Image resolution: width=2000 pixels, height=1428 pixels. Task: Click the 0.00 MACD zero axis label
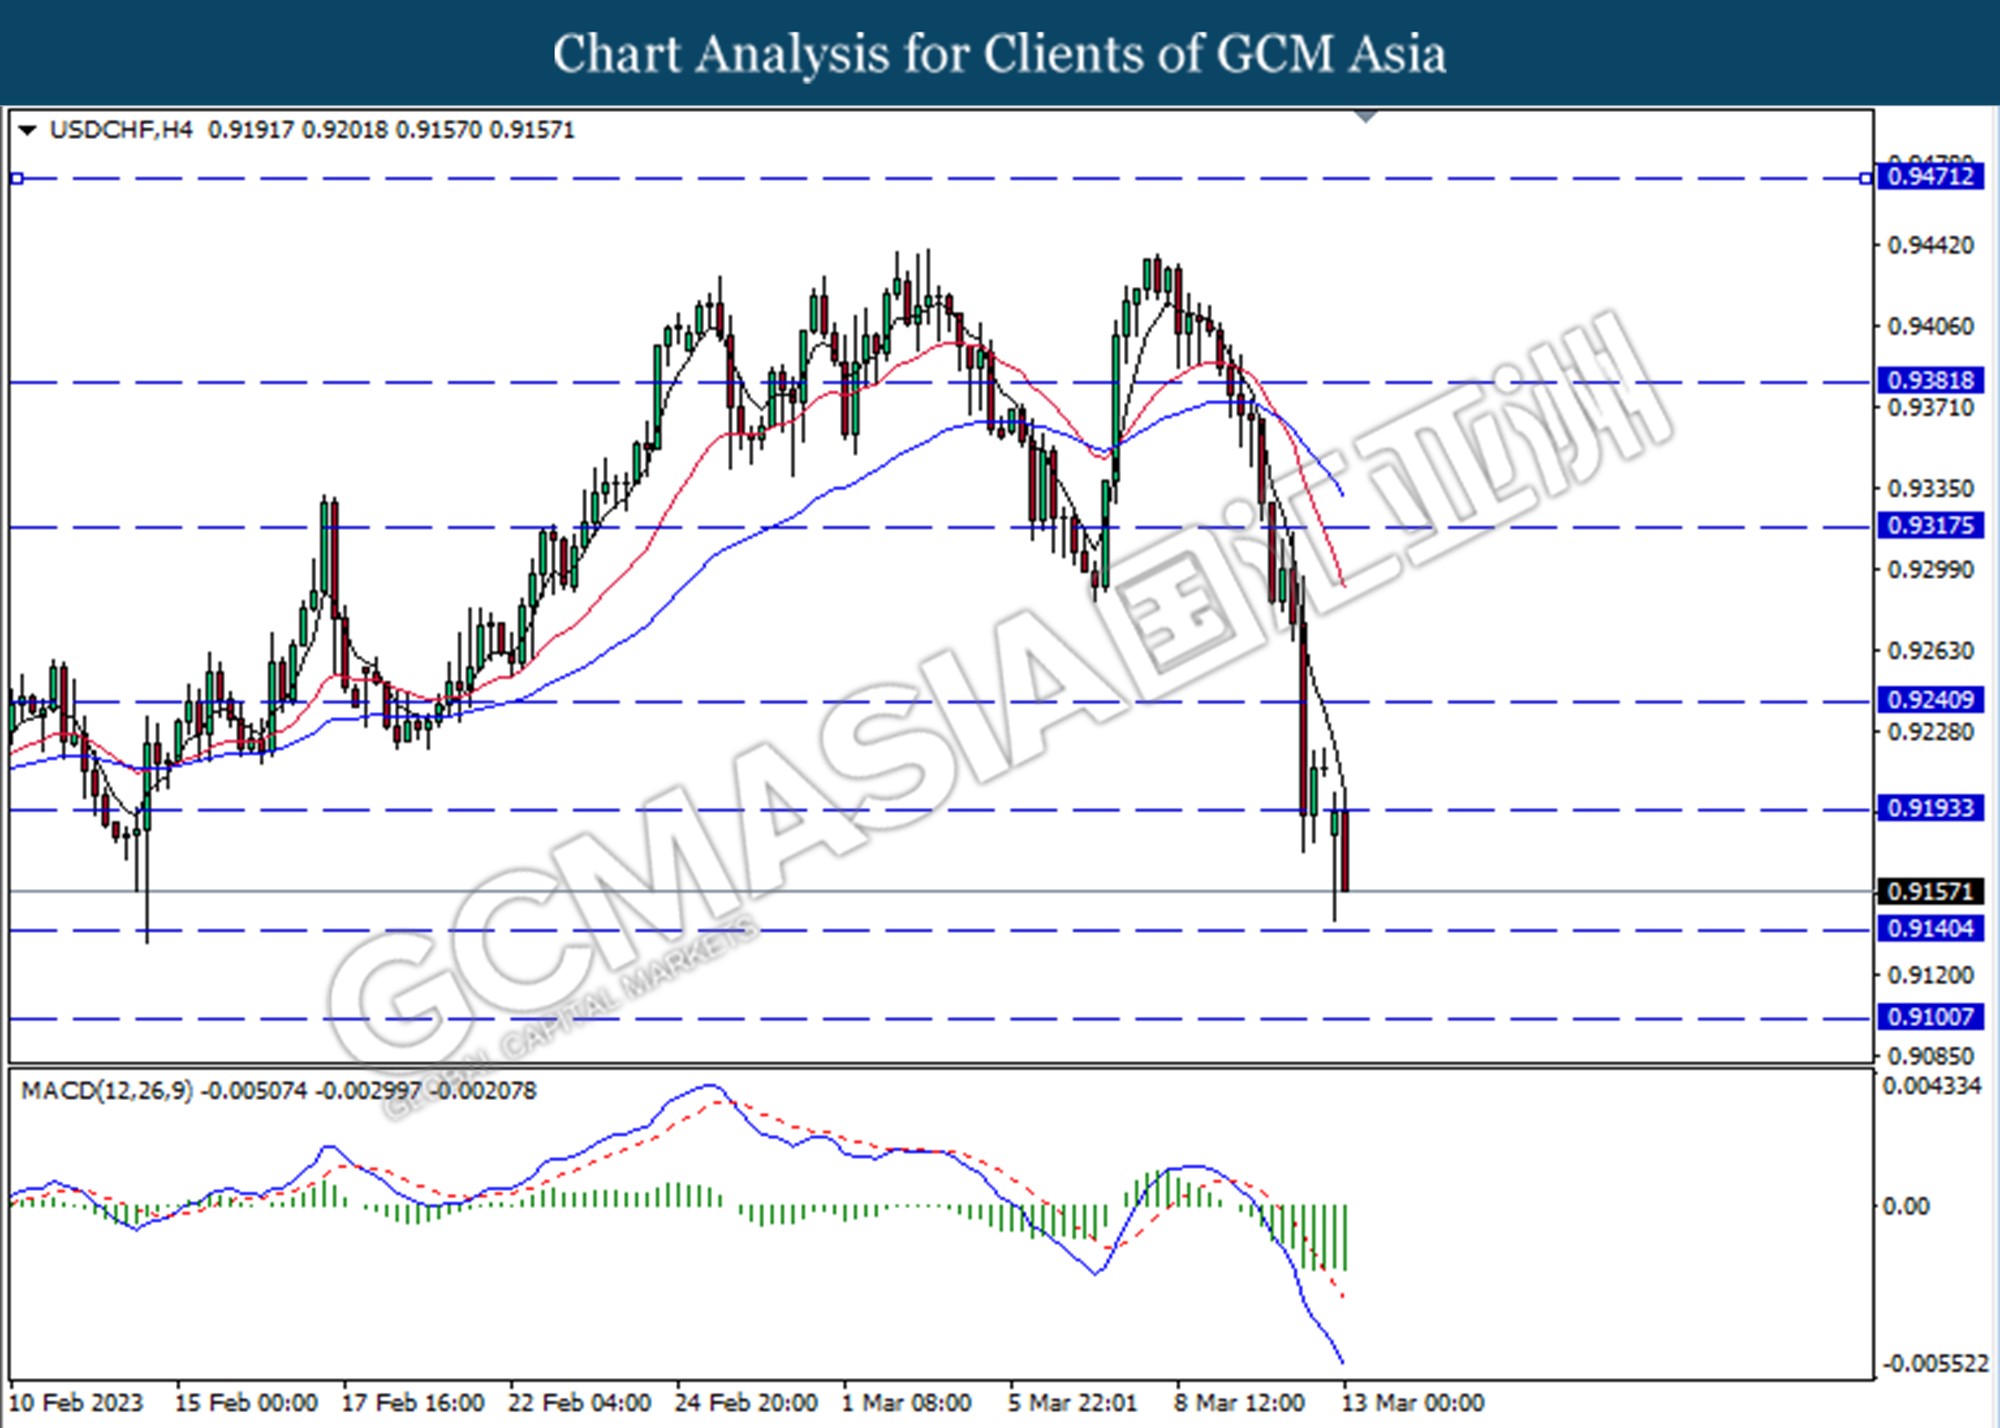tap(1906, 1207)
